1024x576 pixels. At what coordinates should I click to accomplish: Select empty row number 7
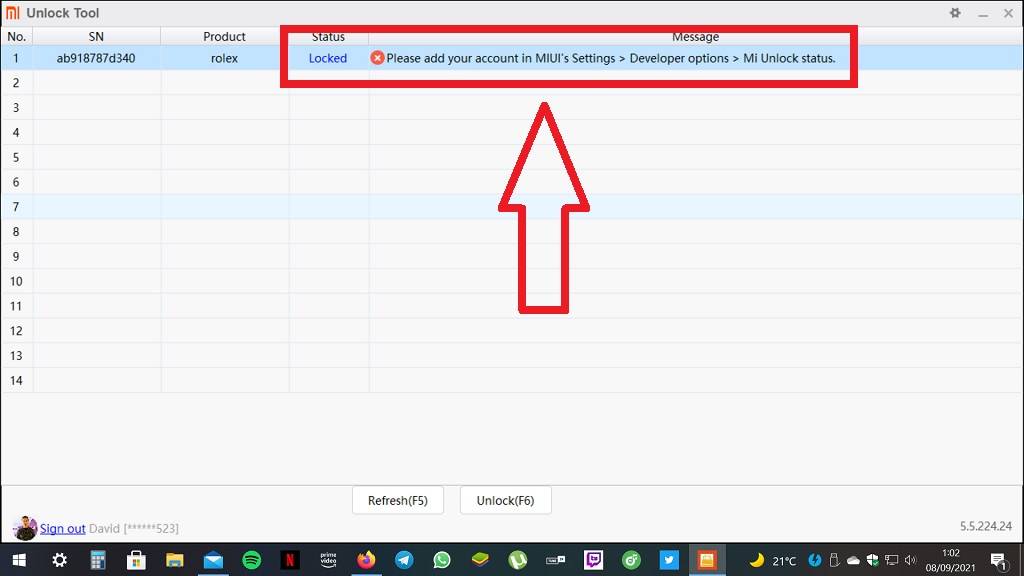click(x=512, y=207)
